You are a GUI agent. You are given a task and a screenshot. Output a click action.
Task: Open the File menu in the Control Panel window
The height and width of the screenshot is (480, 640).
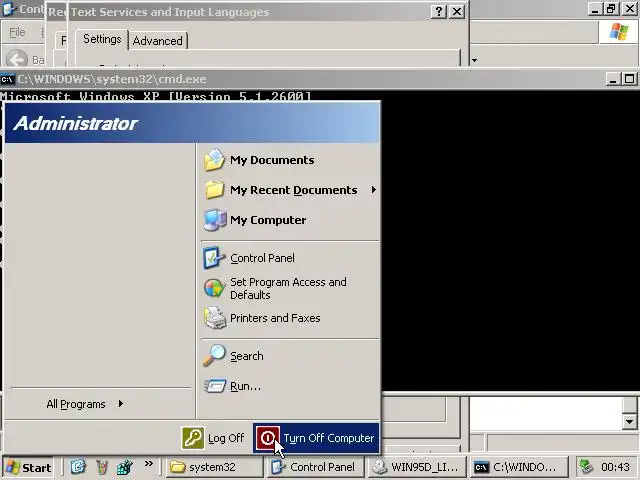[17, 32]
